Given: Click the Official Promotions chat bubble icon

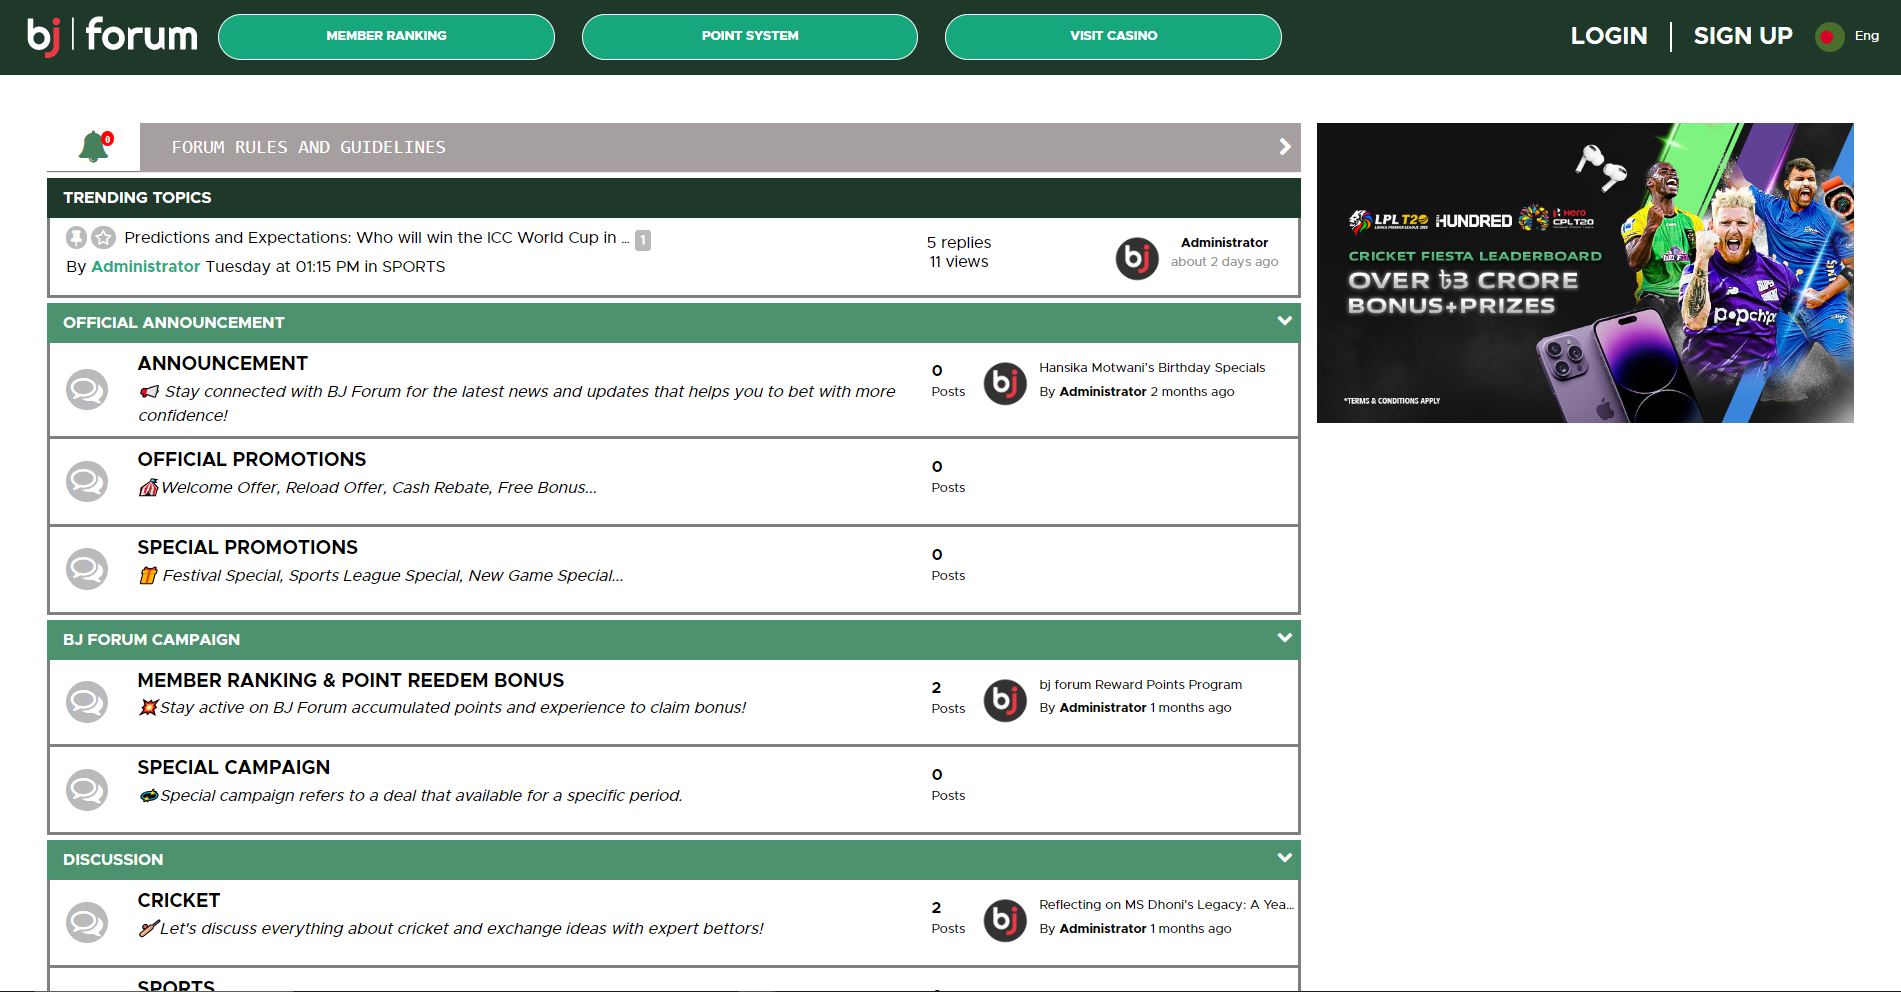Looking at the screenshot, I should (87, 481).
